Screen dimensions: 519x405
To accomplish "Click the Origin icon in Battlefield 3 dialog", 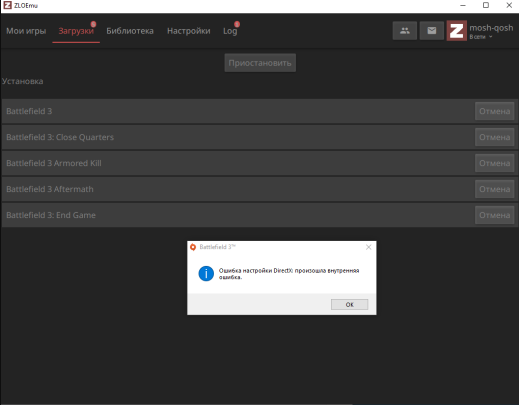I will (193, 247).
